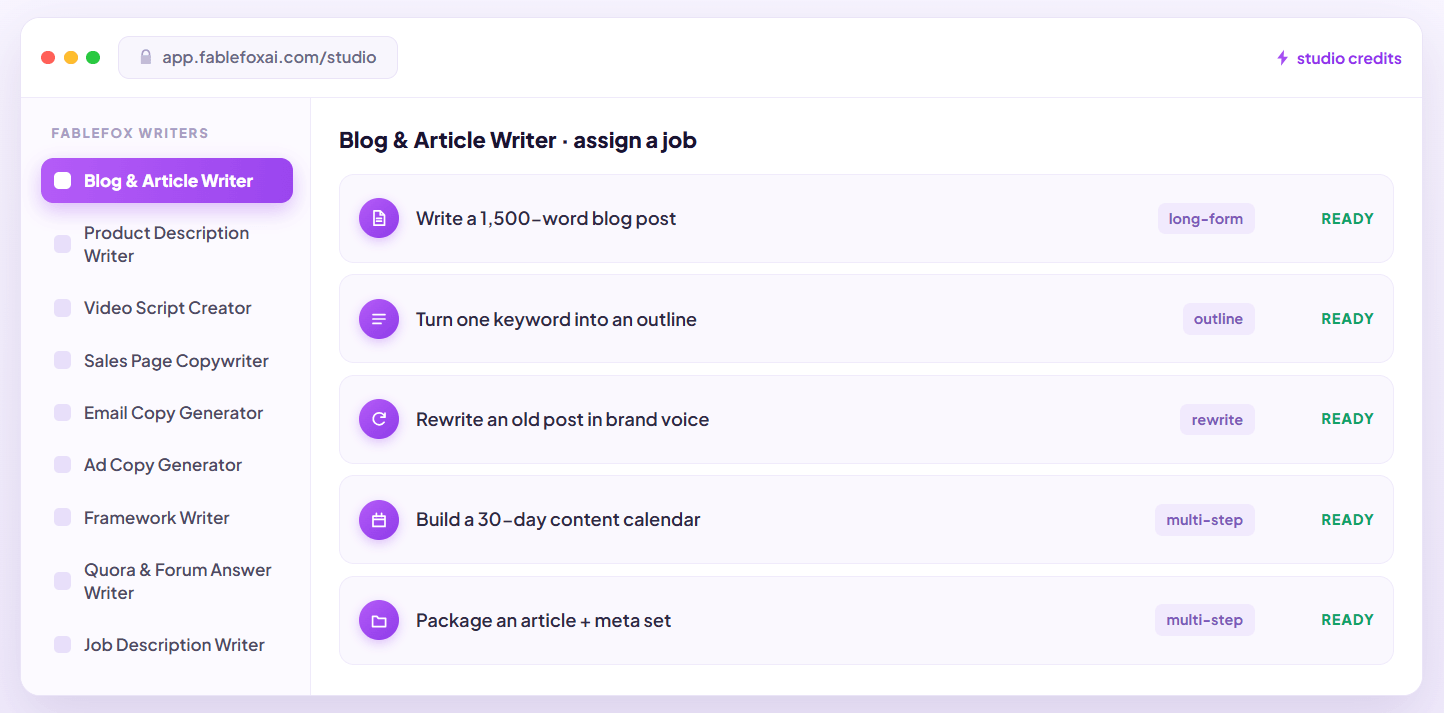This screenshot has height=713, width=1444.
Task: Click the square icon beside Framework Writer
Action: [x=63, y=517]
